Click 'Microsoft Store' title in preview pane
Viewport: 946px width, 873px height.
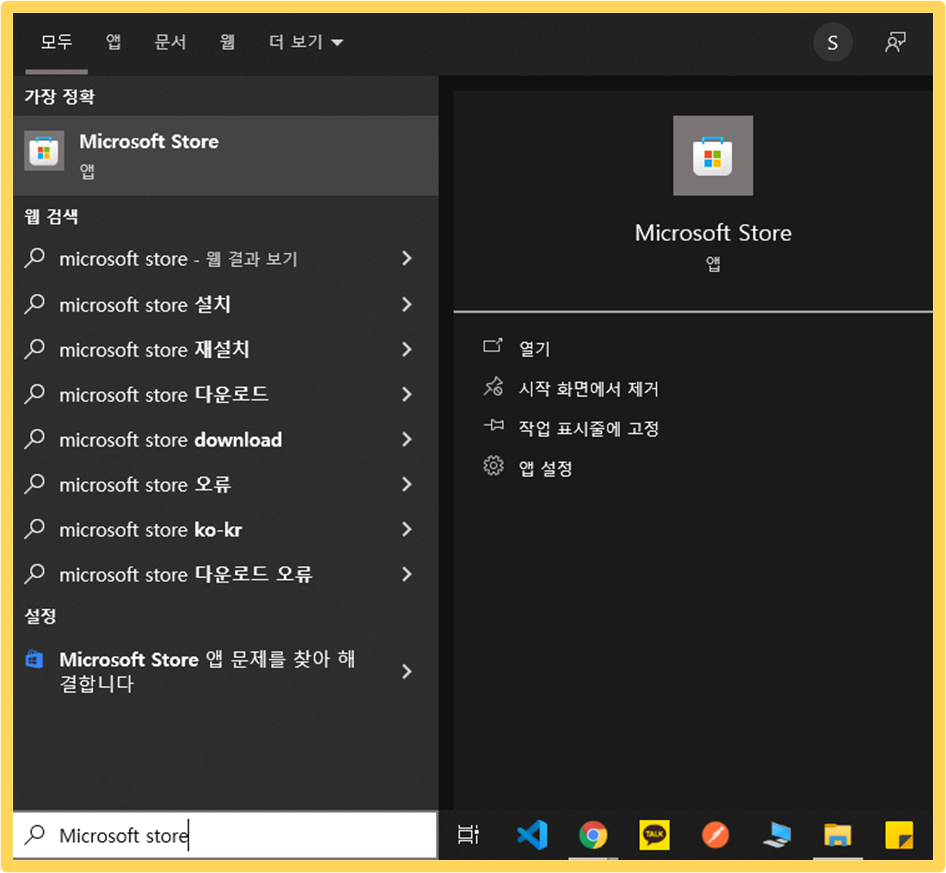pyautogui.click(x=713, y=233)
